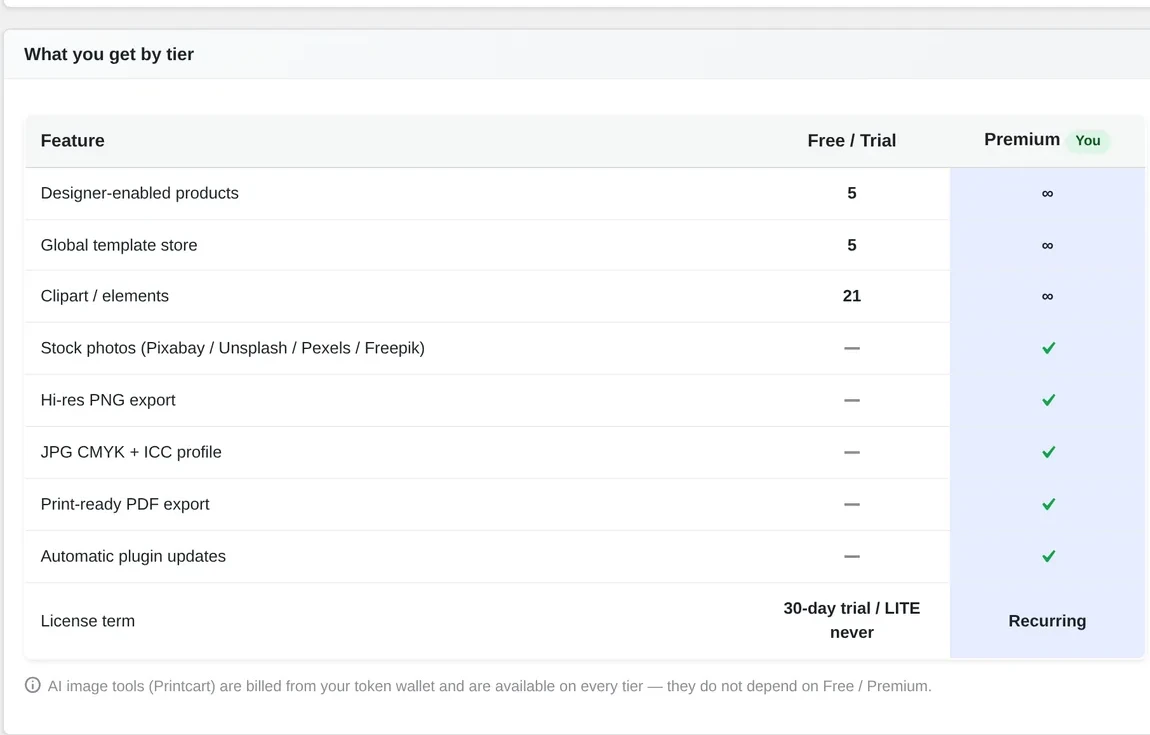The image size is (1150, 735).
Task: Select the Automatic plugin updates label
Action: [133, 556]
